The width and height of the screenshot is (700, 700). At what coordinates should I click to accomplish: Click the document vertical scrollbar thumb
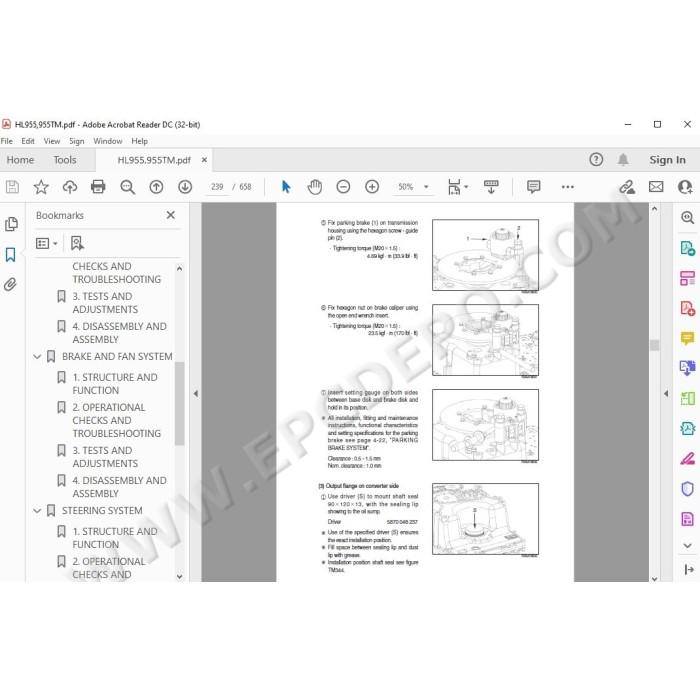[x=654, y=345]
